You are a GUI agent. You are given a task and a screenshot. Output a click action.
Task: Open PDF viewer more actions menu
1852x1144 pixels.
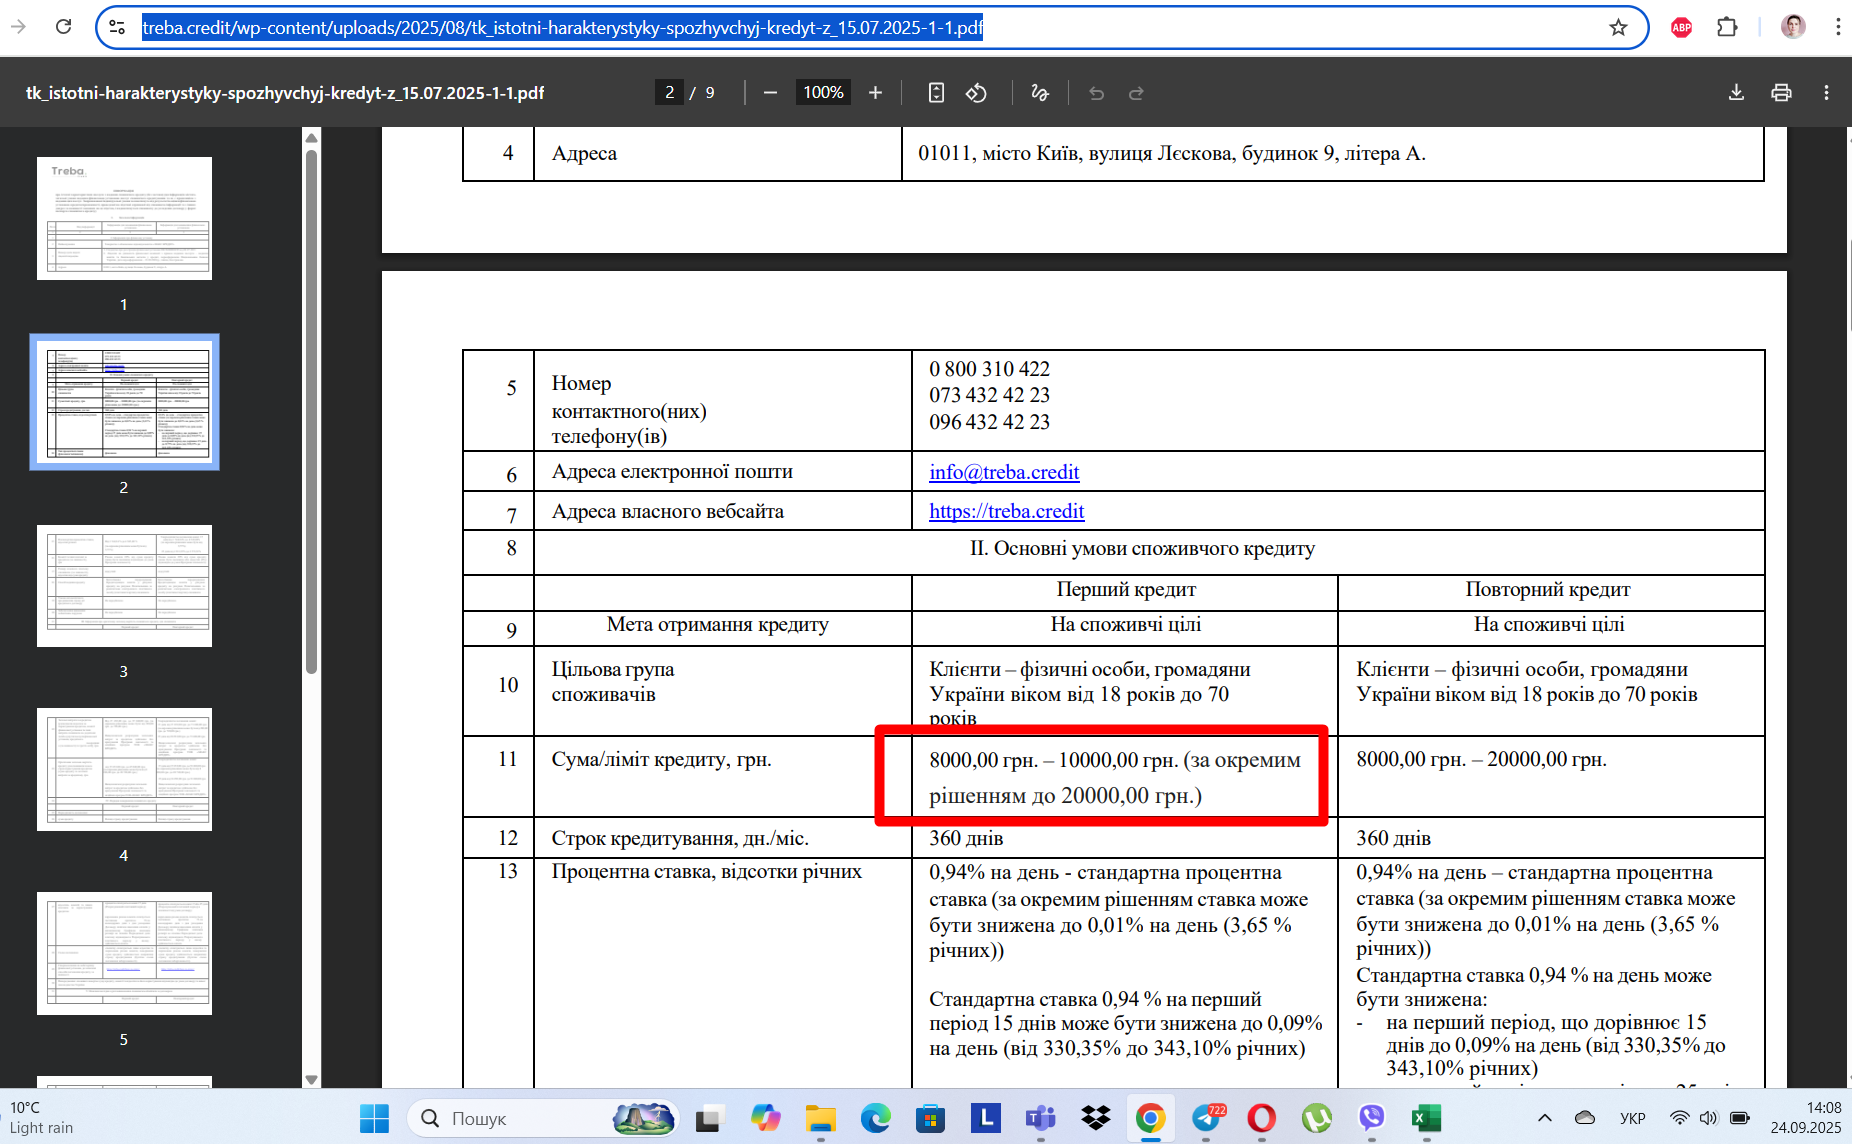point(1826,93)
